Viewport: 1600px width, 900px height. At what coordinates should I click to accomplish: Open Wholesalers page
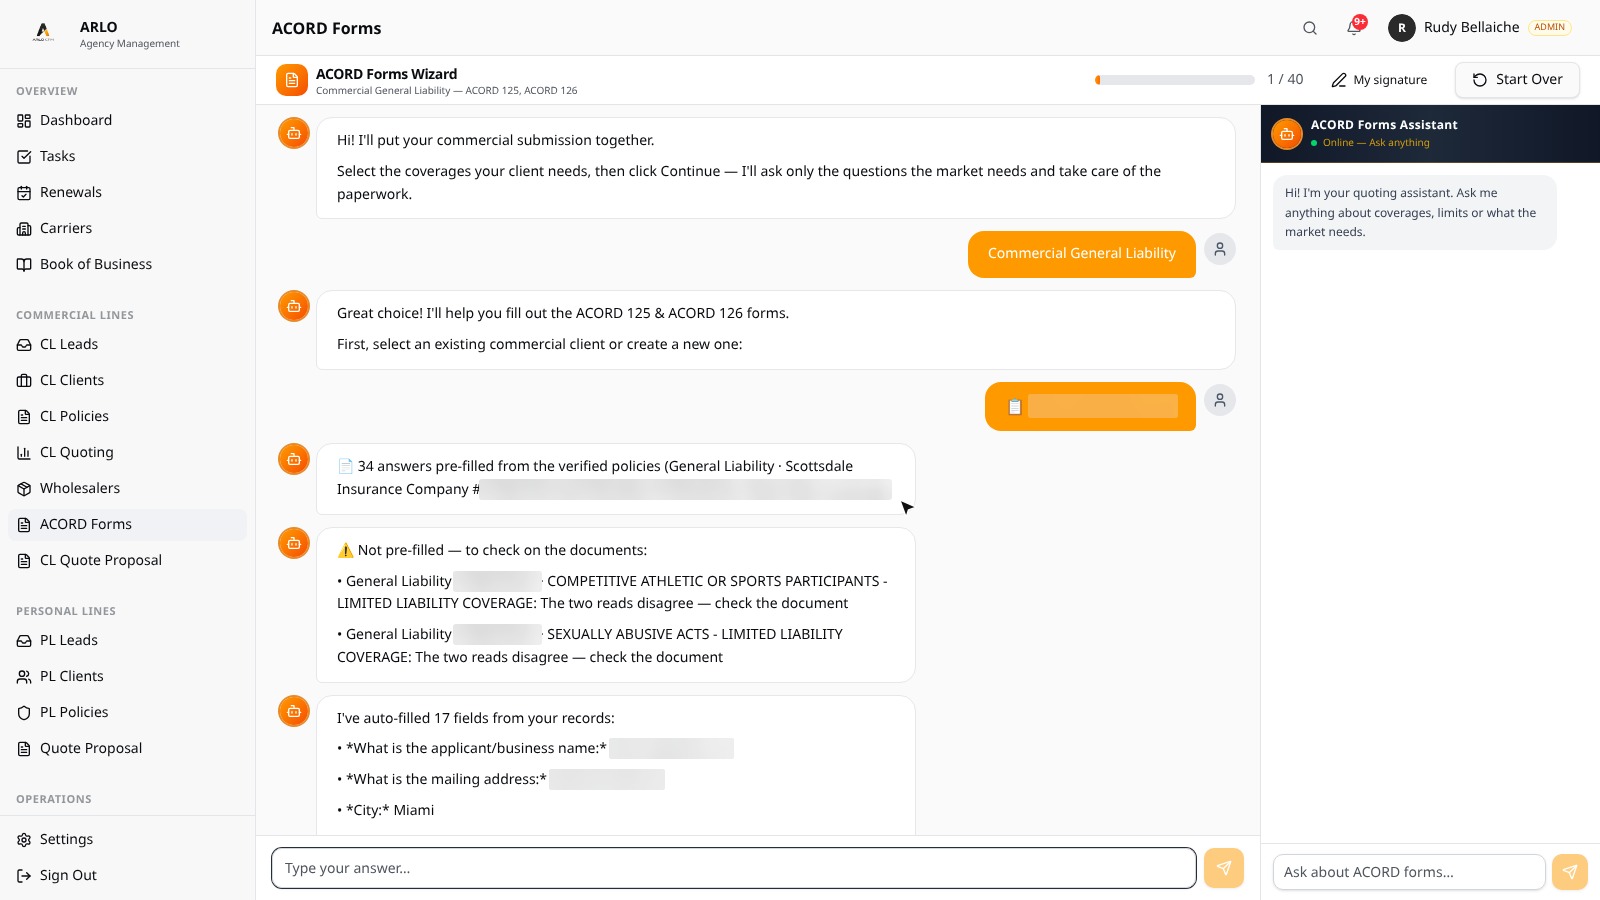point(127,488)
